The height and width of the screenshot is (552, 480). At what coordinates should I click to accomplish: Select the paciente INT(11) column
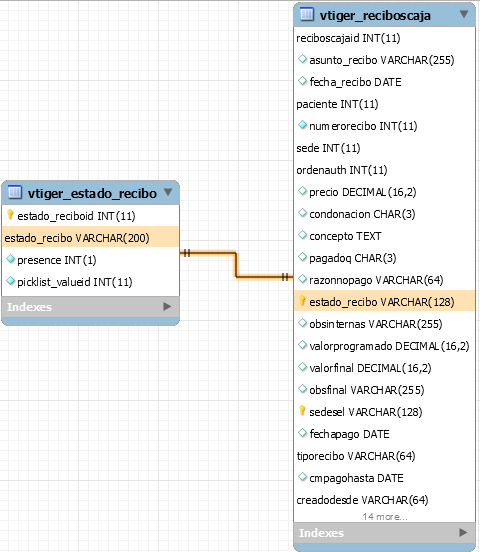coord(385,104)
